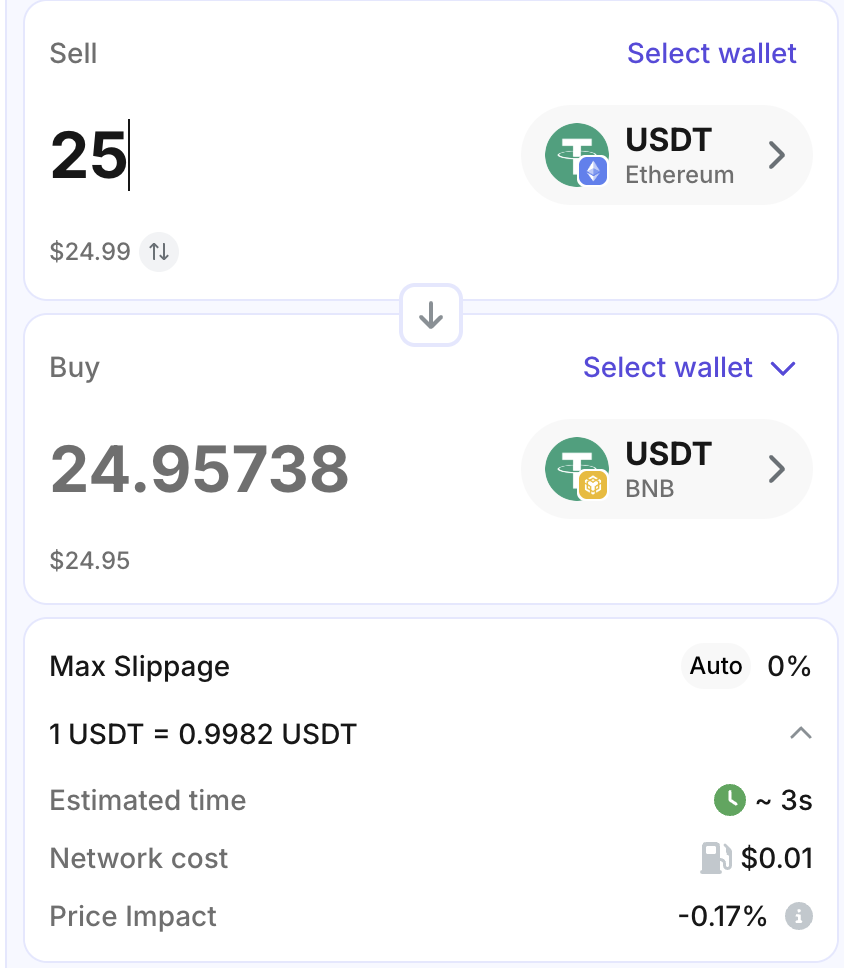The height and width of the screenshot is (968, 844).
Task: Toggle the USD/token amount switch icon
Action: 159,252
